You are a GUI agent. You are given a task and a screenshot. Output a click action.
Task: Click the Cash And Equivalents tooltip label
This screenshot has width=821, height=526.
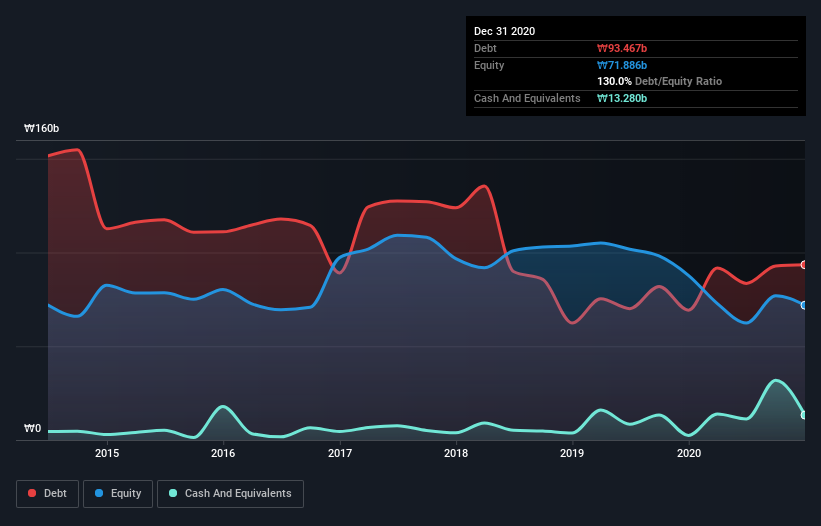(527, 98)
